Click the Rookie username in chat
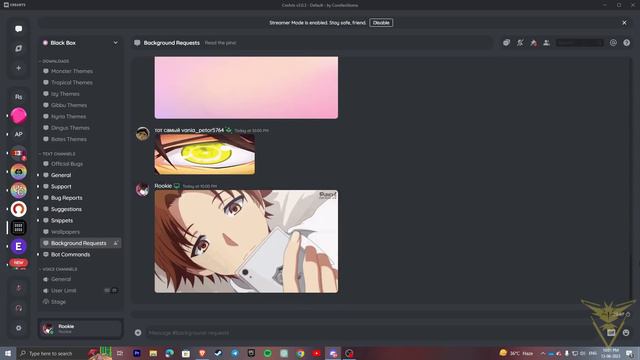This screenshot has width=640, height=360. coord(163,186)
